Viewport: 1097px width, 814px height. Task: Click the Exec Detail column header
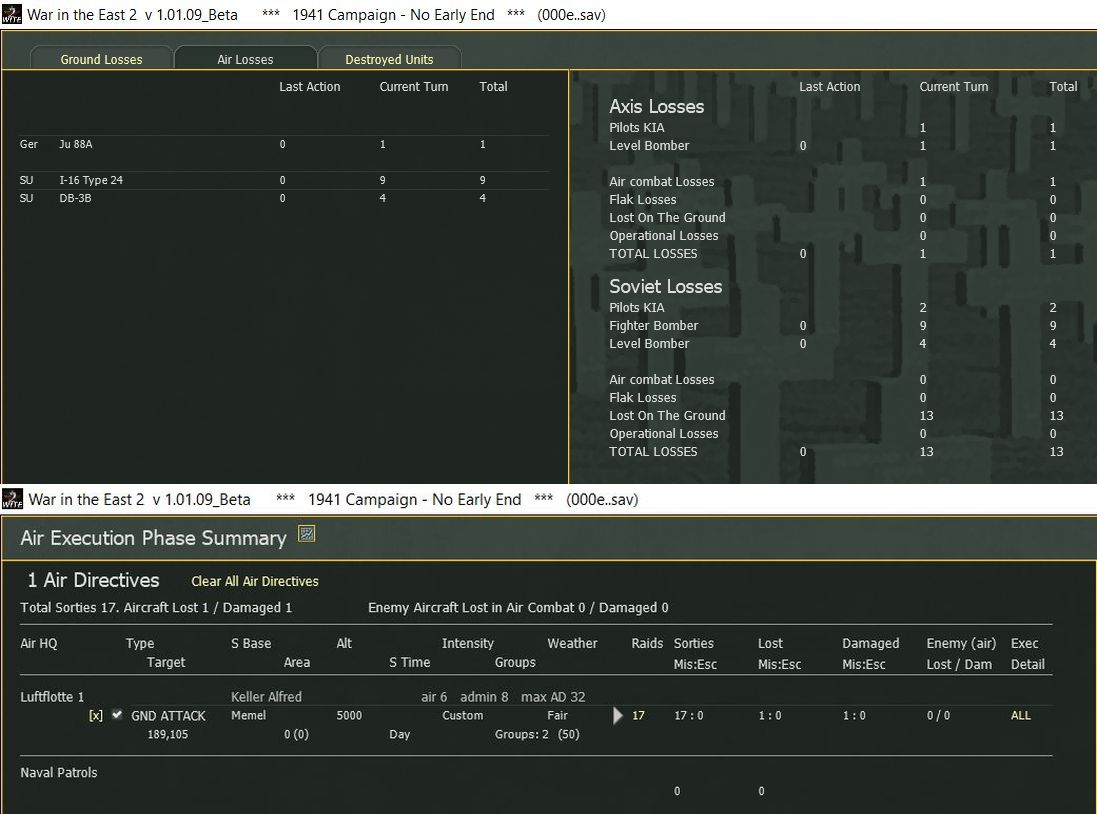(x=1027, y=653)
